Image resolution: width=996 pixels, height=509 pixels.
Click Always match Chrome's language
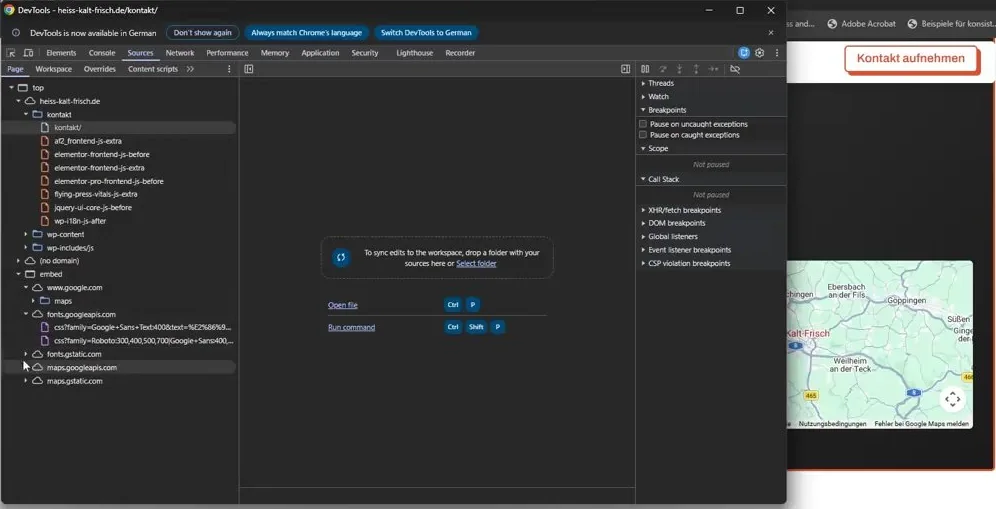306,32
